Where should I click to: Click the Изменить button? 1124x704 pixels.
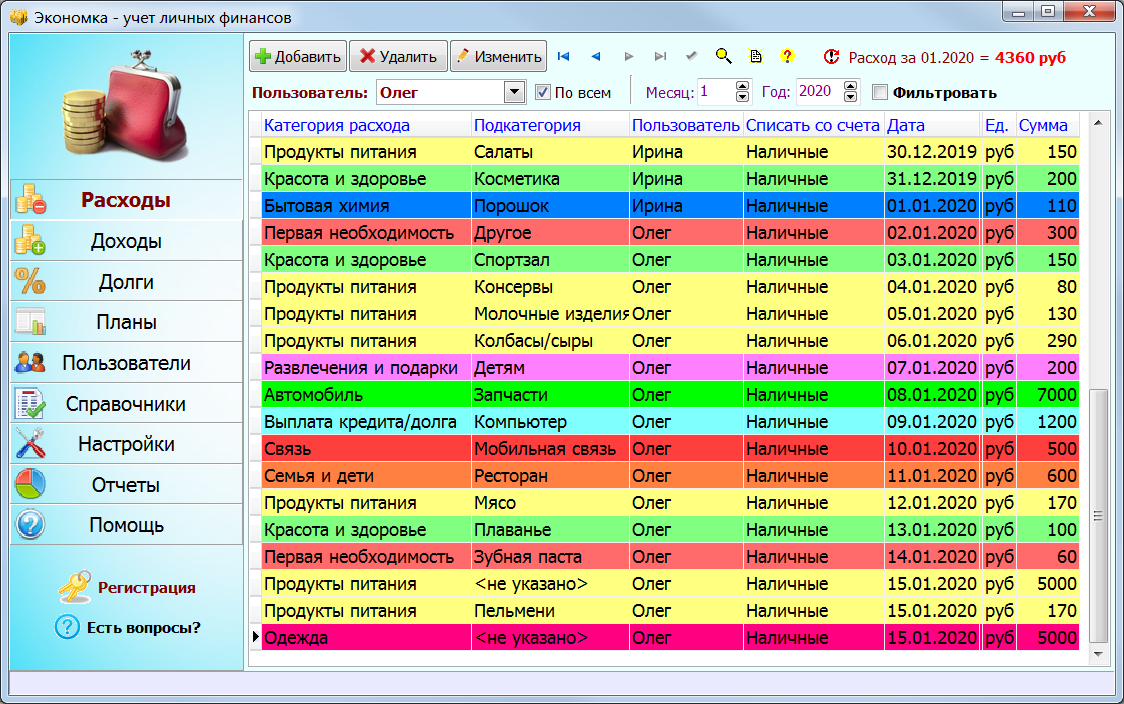[x=498, y=57]
